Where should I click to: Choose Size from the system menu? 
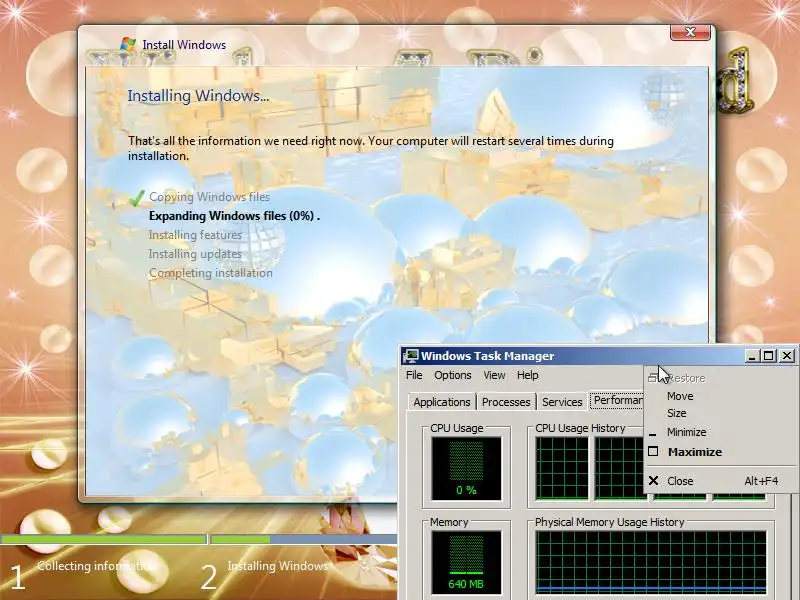(720, 413)
